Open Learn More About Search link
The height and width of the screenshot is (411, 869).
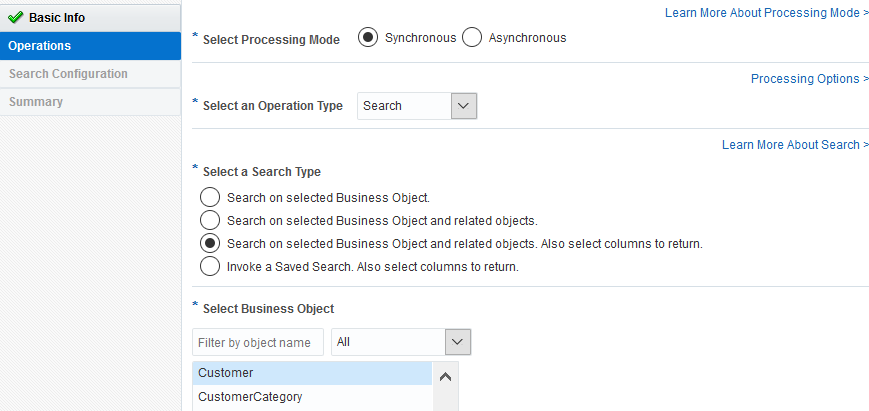pos(795,145)
